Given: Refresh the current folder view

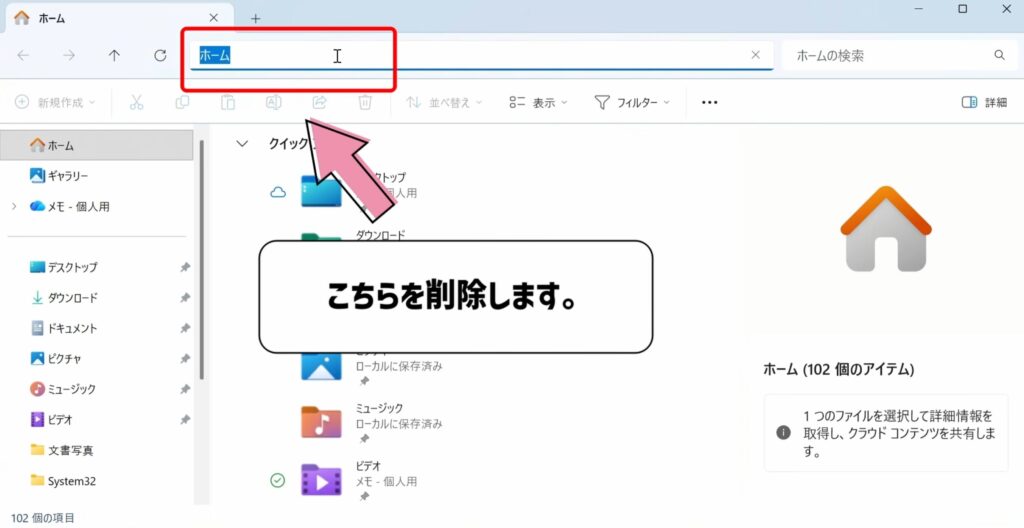Looking at the screenshot, I should pyautogui.click(x=160, y=56).
